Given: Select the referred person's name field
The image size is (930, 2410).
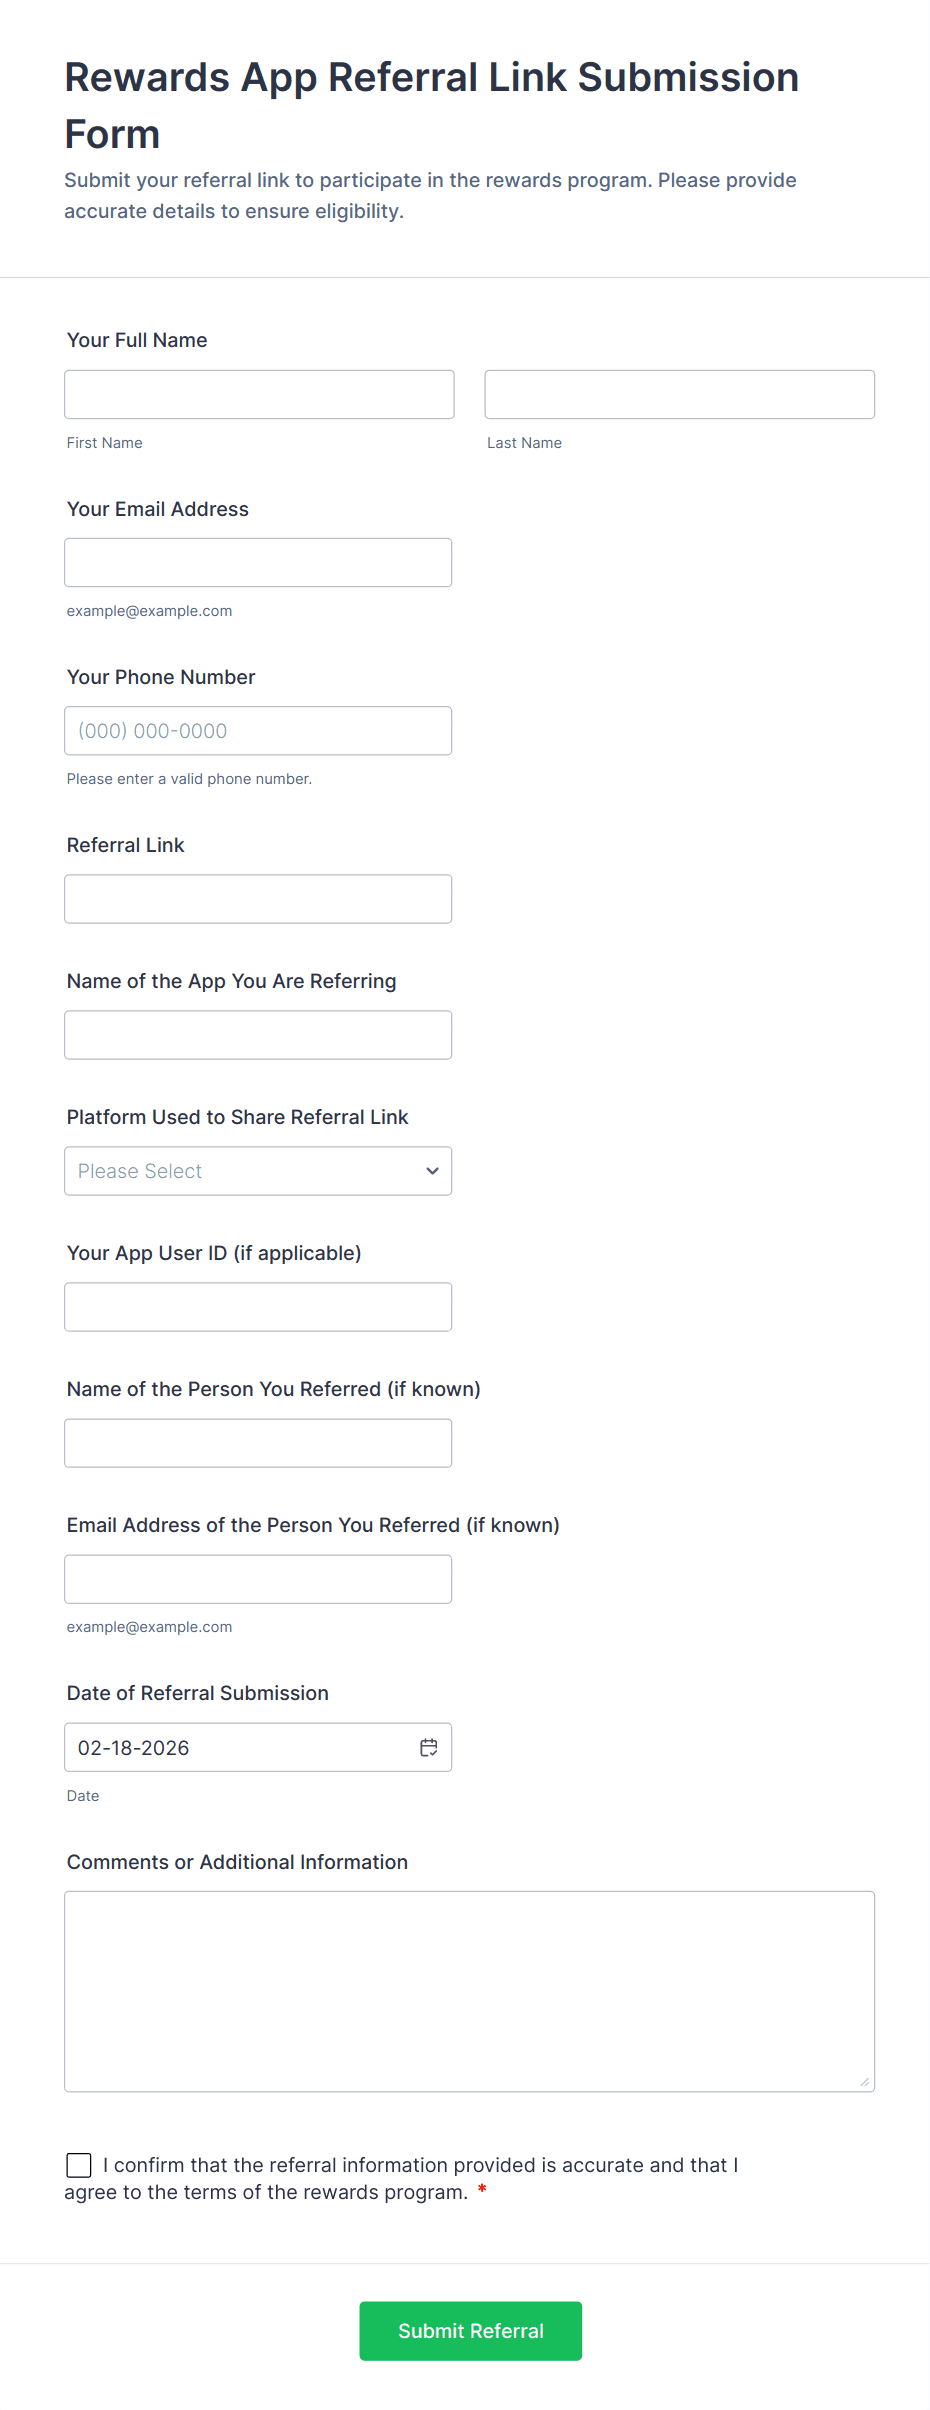Looking at the screenshot, I should pyautogui.click(x=258, y=1443).
